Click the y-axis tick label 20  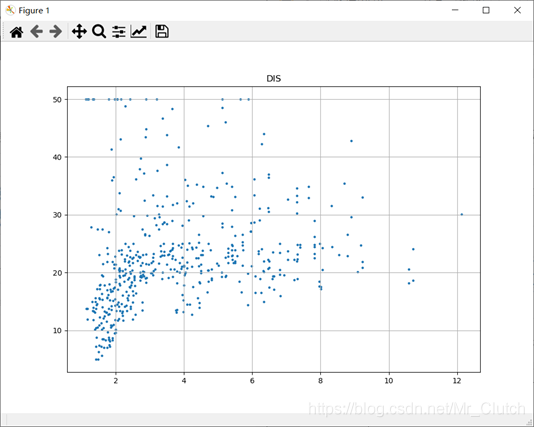(x=57, y=273)
